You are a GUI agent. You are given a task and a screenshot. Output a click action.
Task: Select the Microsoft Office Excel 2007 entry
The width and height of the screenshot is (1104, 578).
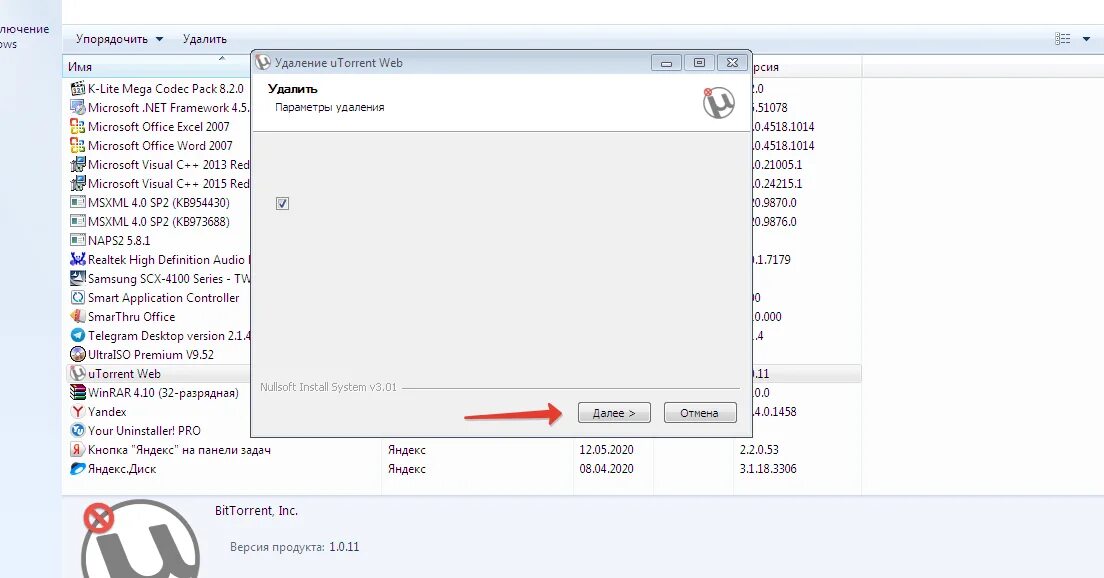[158, 127]
